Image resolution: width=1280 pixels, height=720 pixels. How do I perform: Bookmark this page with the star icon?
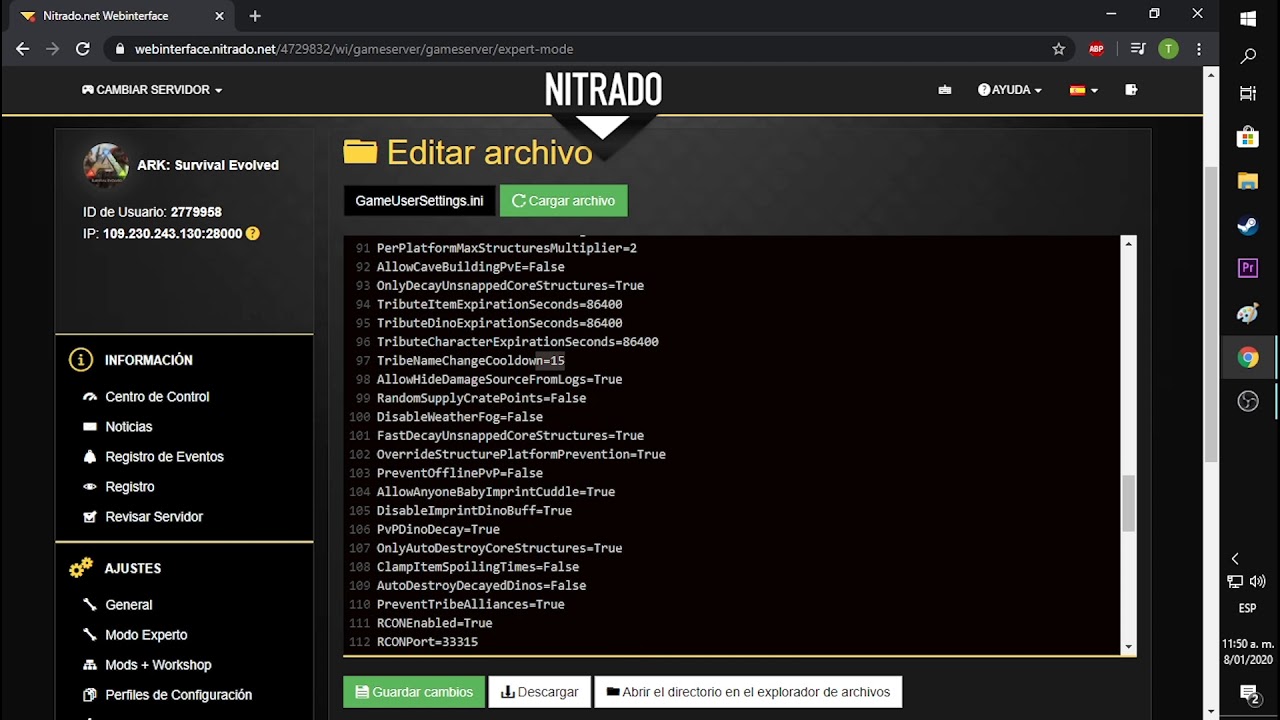pyautogui.click(x=1059, y=49)
